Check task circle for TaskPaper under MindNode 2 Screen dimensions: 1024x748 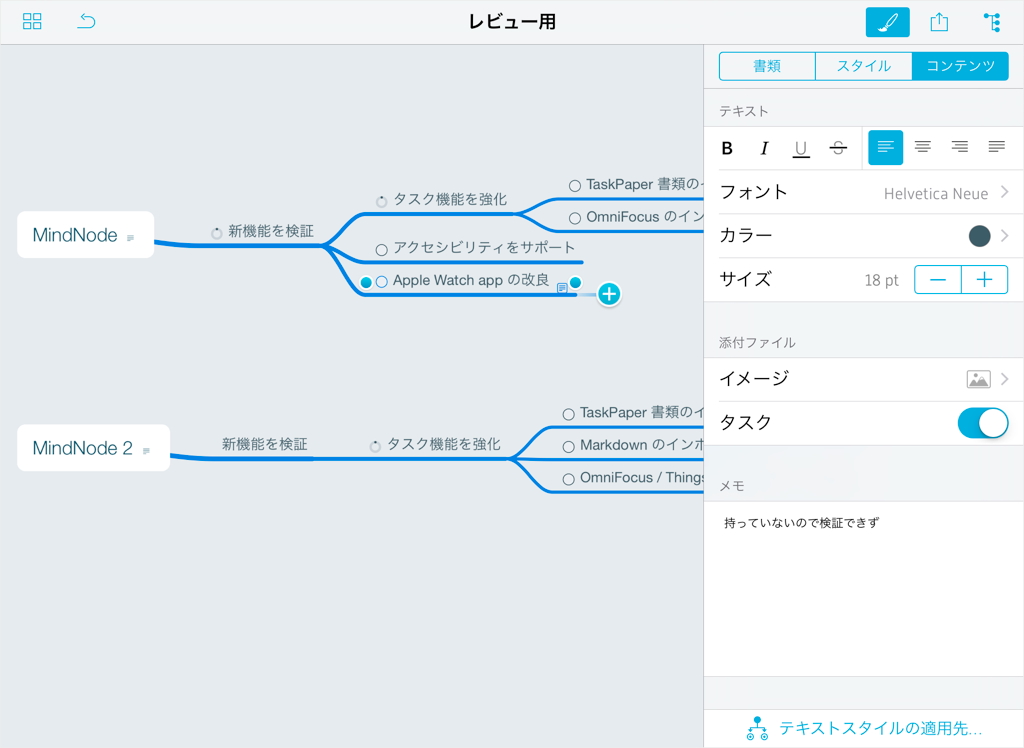click(x=569, y=414)
